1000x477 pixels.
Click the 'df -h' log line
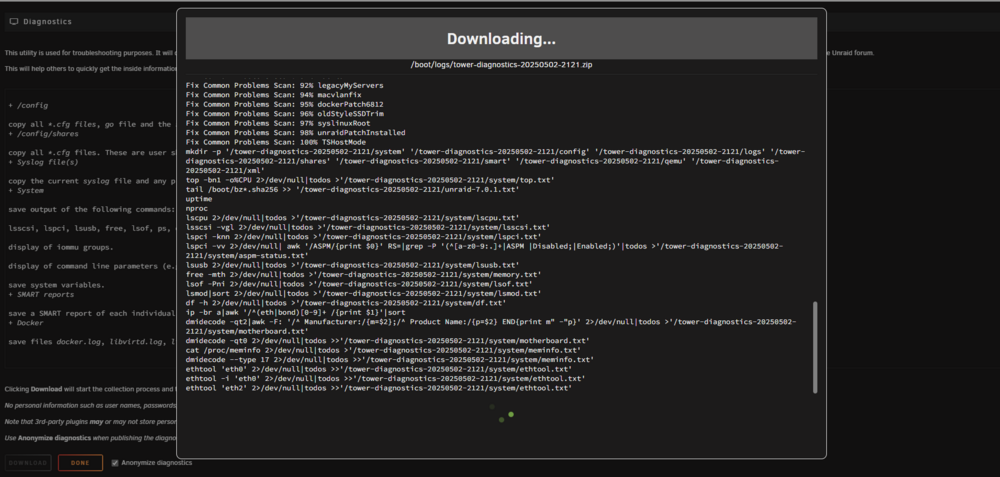[346, 303]
